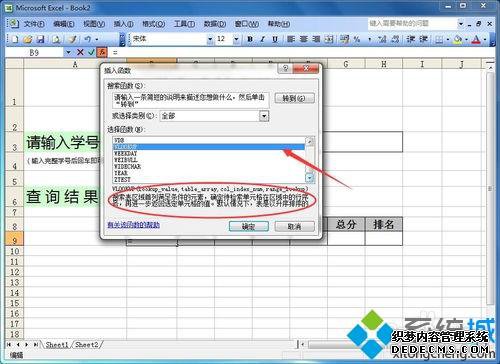The height and width of the screenshot is (364, 500).
Task: Switch to Sheet1 tab
Action: pyautogui.click(x=57, y=345)
